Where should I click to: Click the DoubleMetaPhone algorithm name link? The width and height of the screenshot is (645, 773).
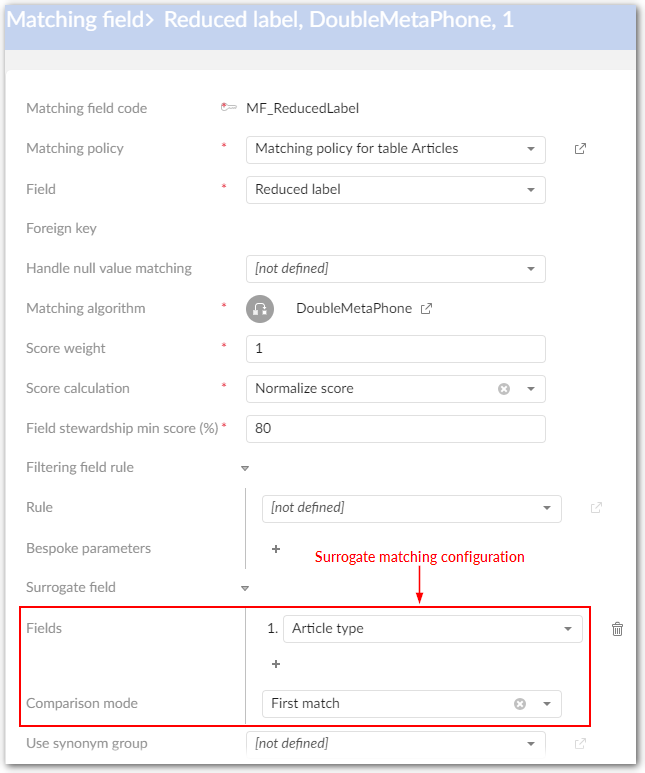click(x=354, y=309)
